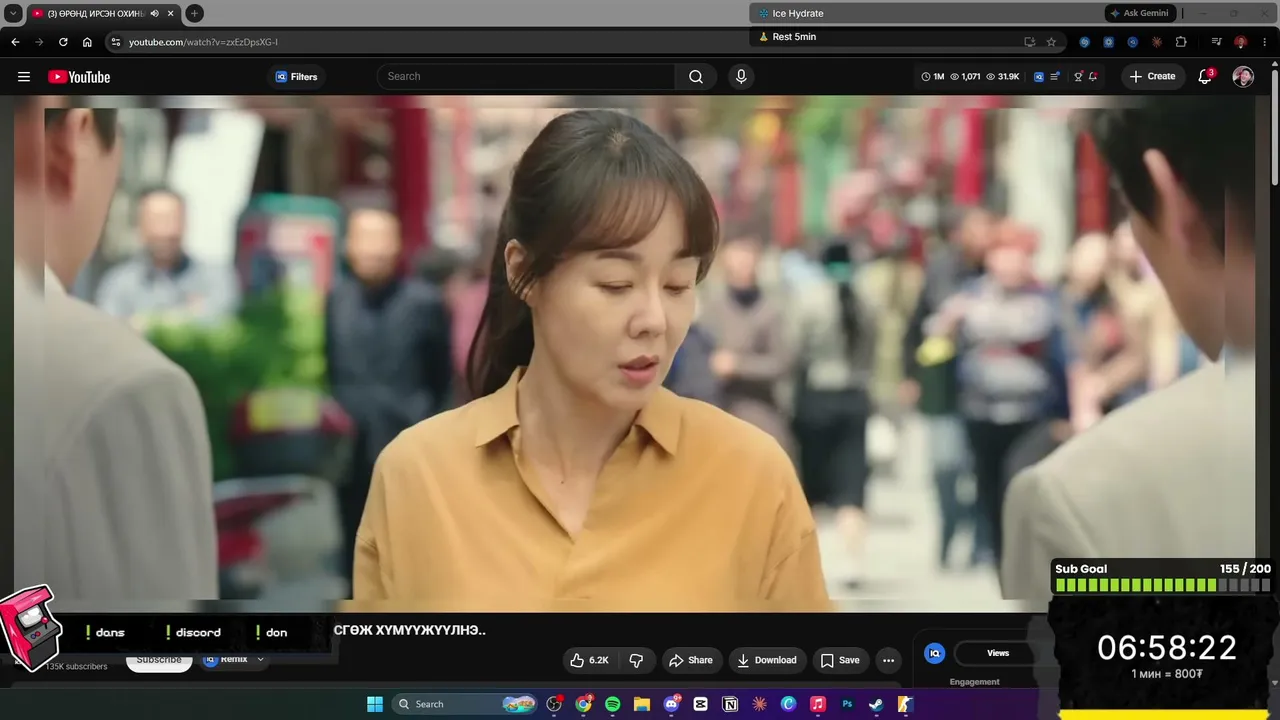1280x720 pixels.
Task: Download the video
Action: (767, 660)
